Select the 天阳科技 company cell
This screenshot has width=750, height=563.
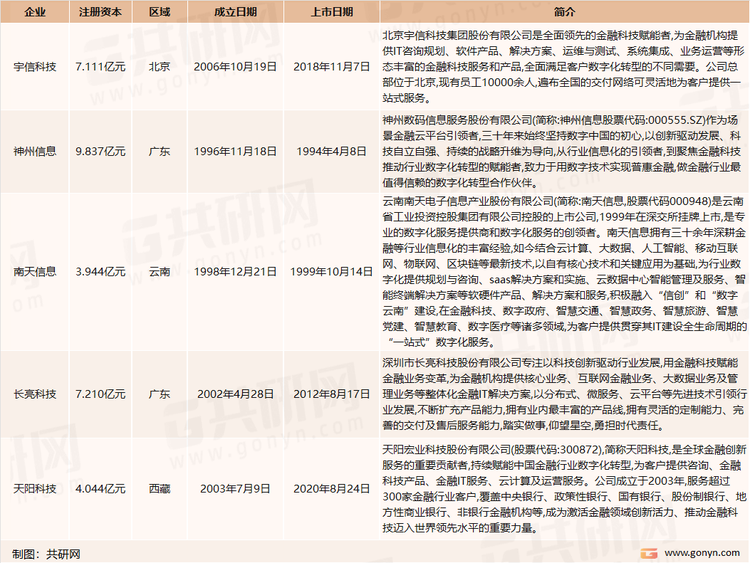click(35, 489)
